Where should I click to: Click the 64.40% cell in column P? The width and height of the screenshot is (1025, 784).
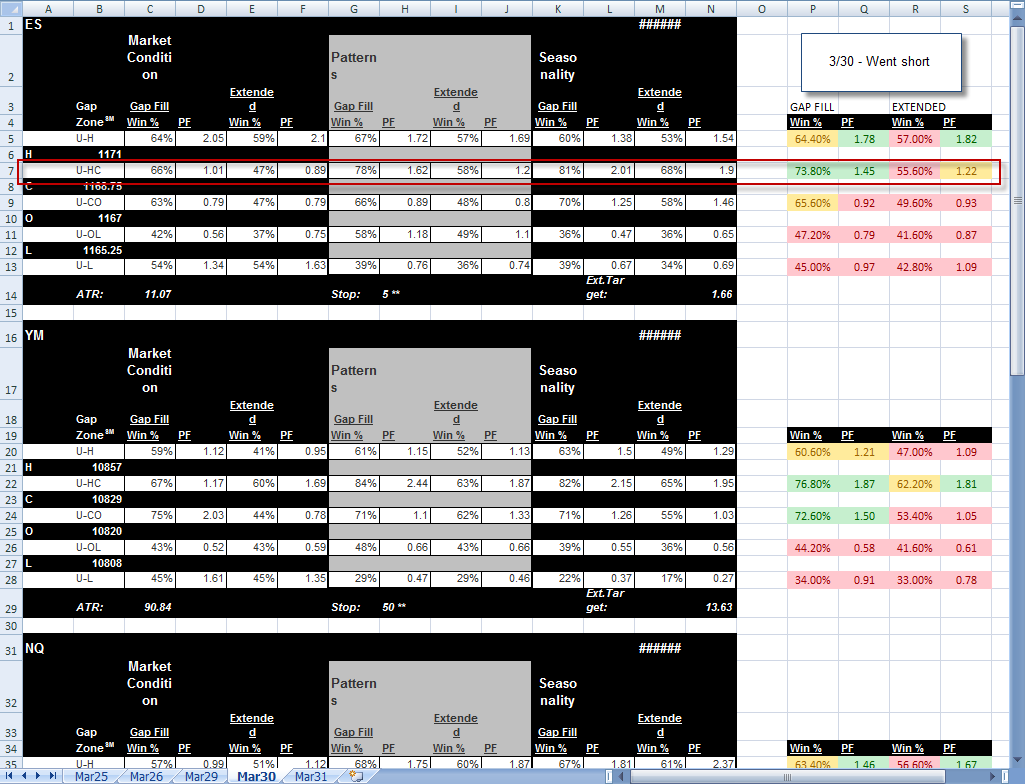point(813,139)
